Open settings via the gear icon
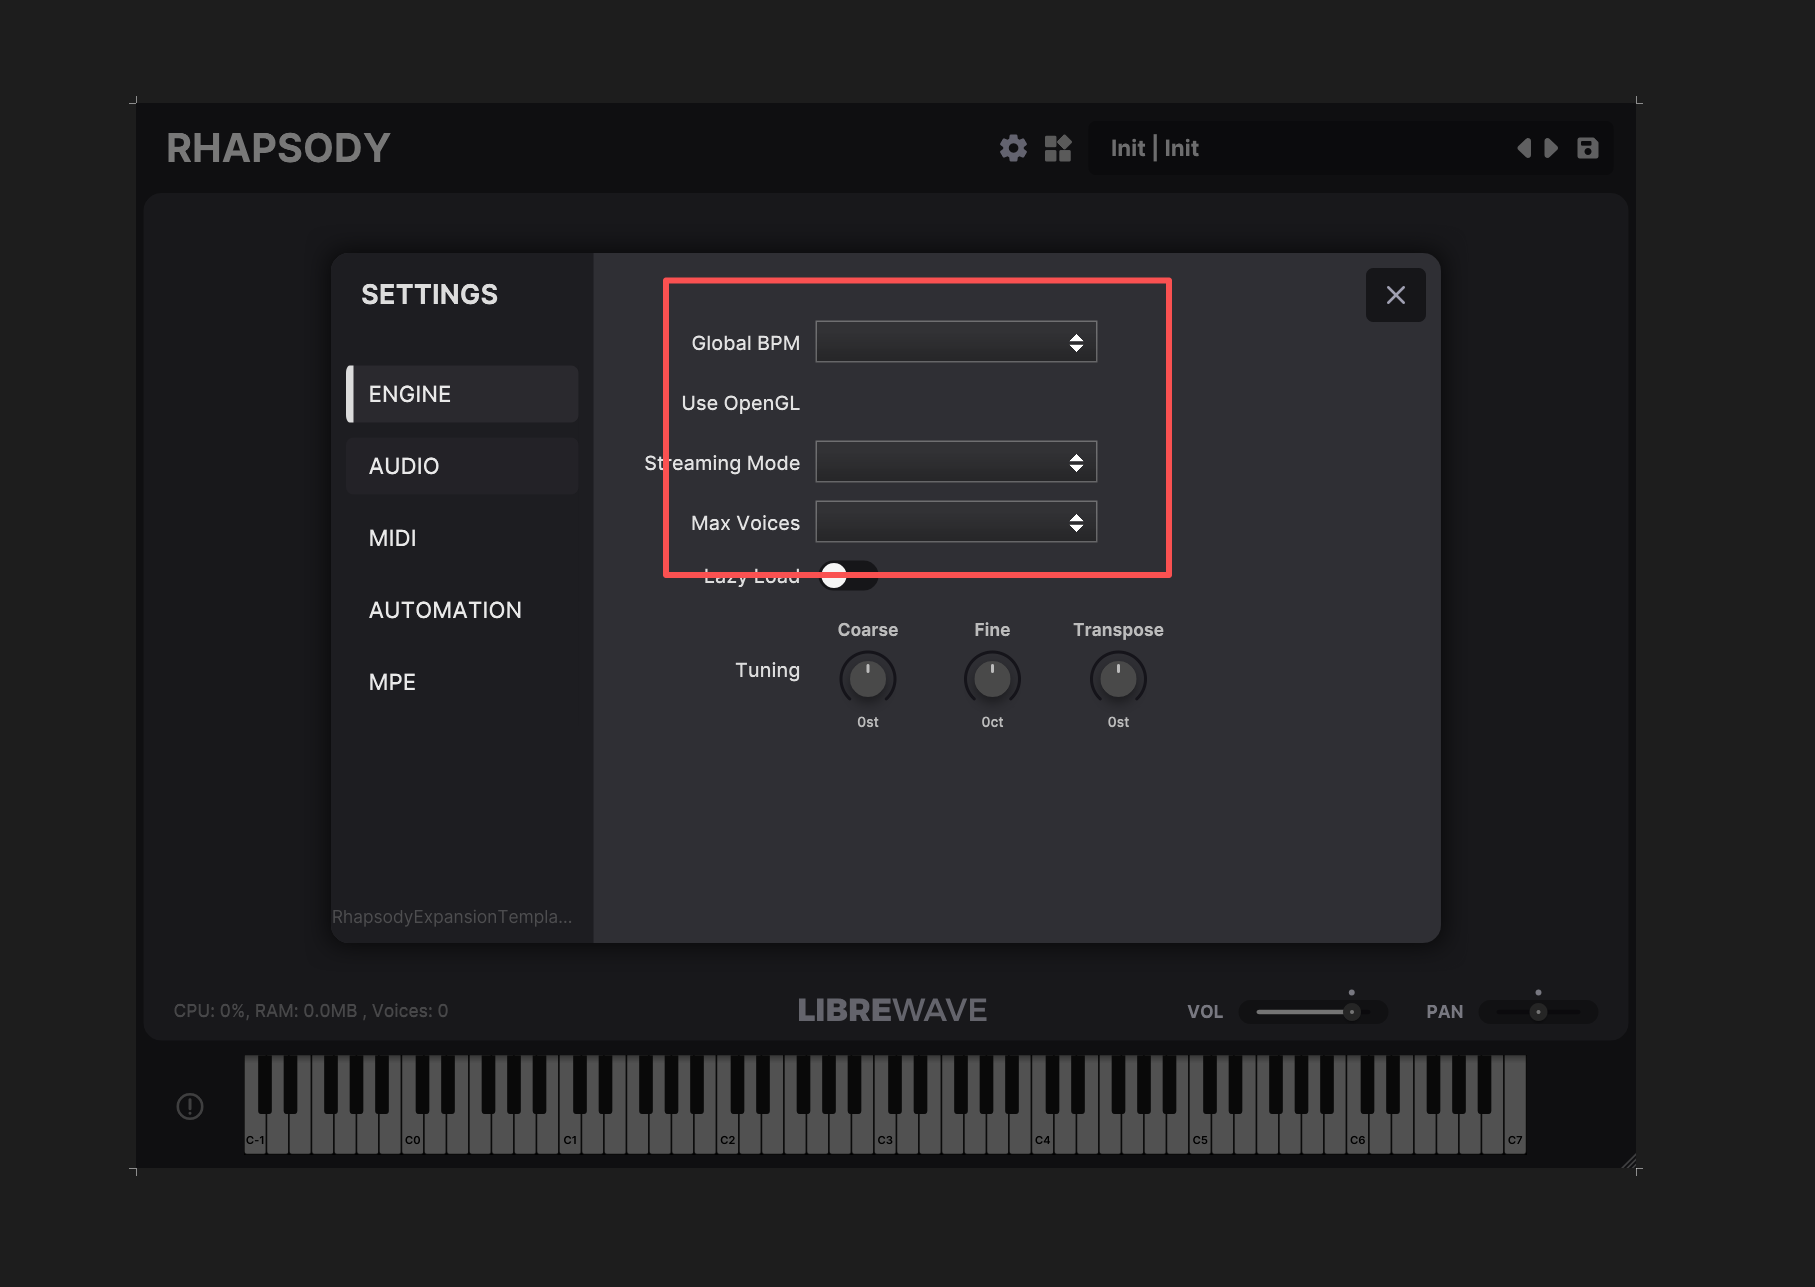The image size is (1815, 1287). click(1013, 148)
